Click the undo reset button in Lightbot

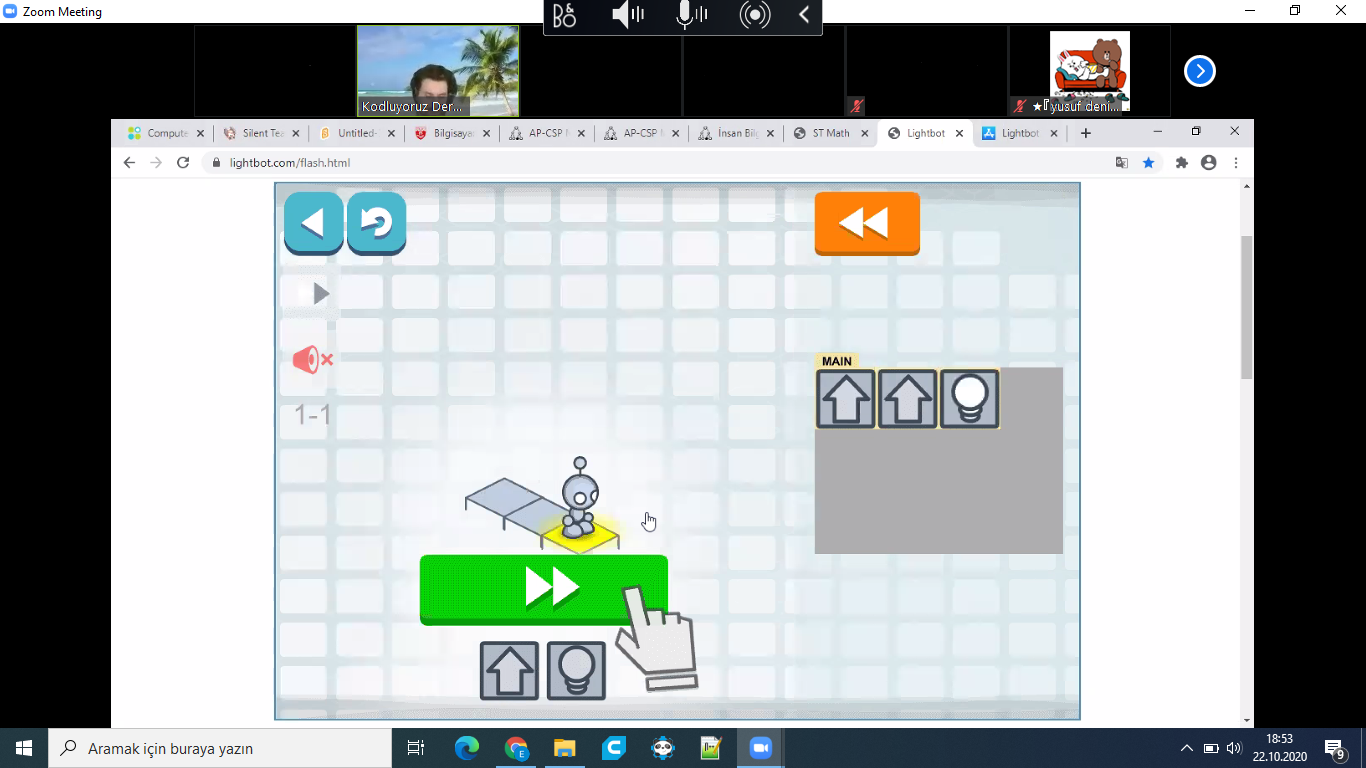pos(376,222)
